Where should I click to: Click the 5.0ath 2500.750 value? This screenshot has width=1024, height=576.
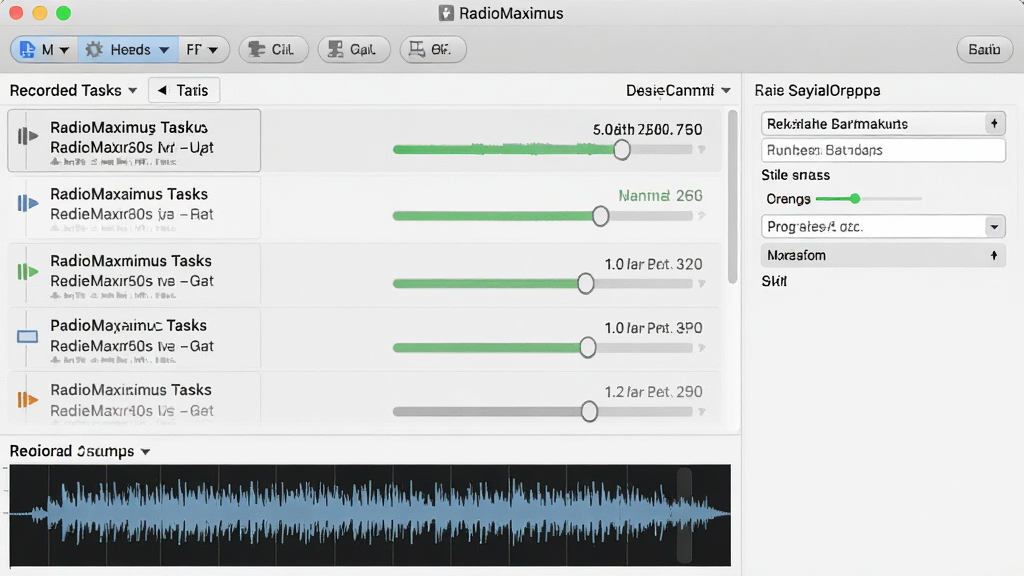pos(647,129)
